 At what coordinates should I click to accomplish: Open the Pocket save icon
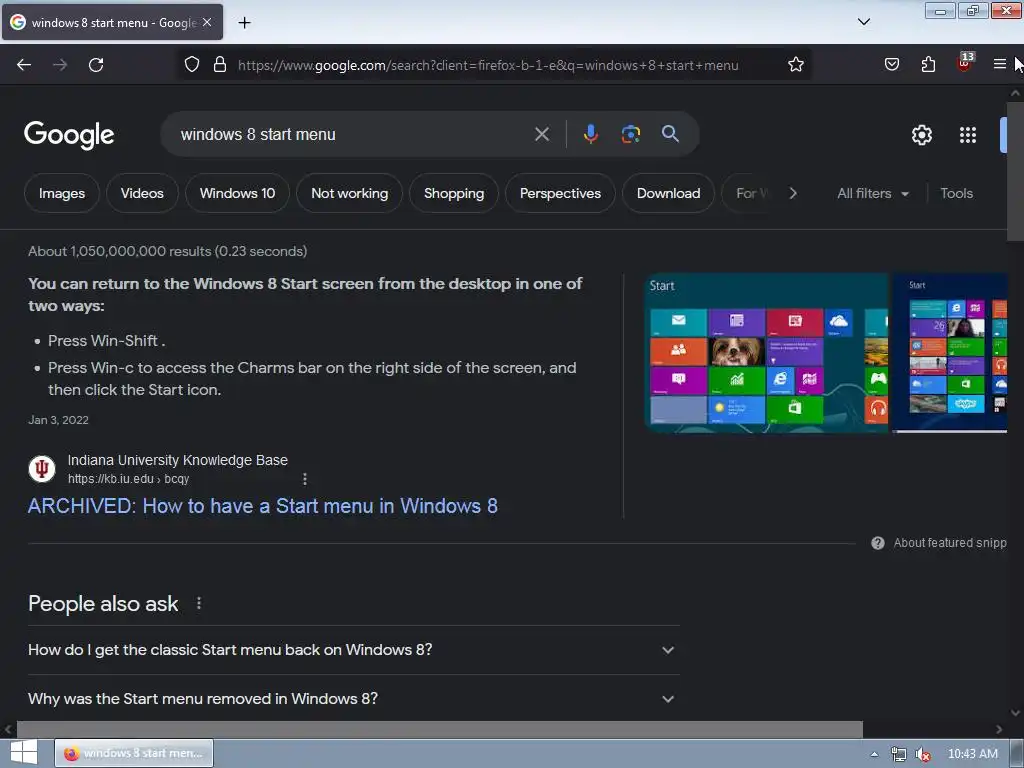point(891,65)
